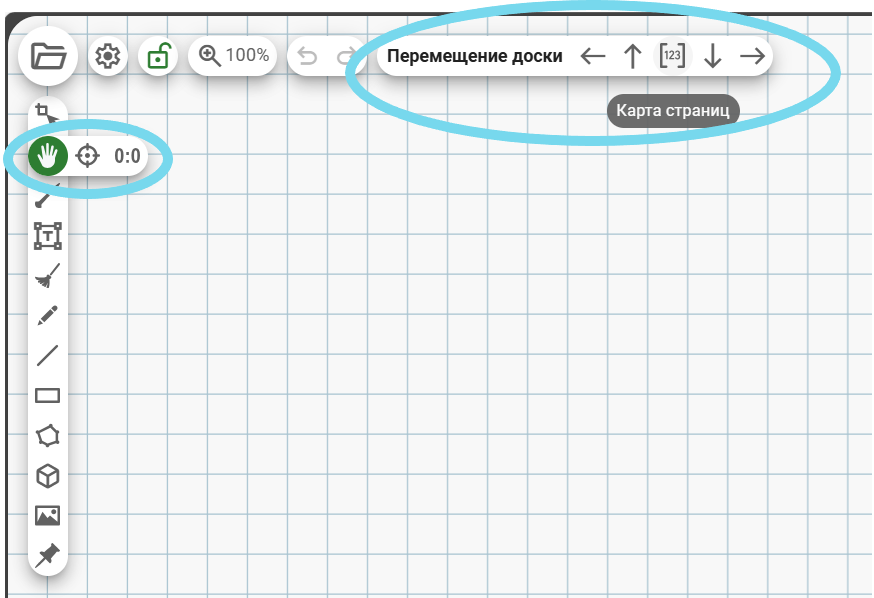Screen dimensions: 874x598
Task: Select the 3D cube tool
Action: point(48,476)
